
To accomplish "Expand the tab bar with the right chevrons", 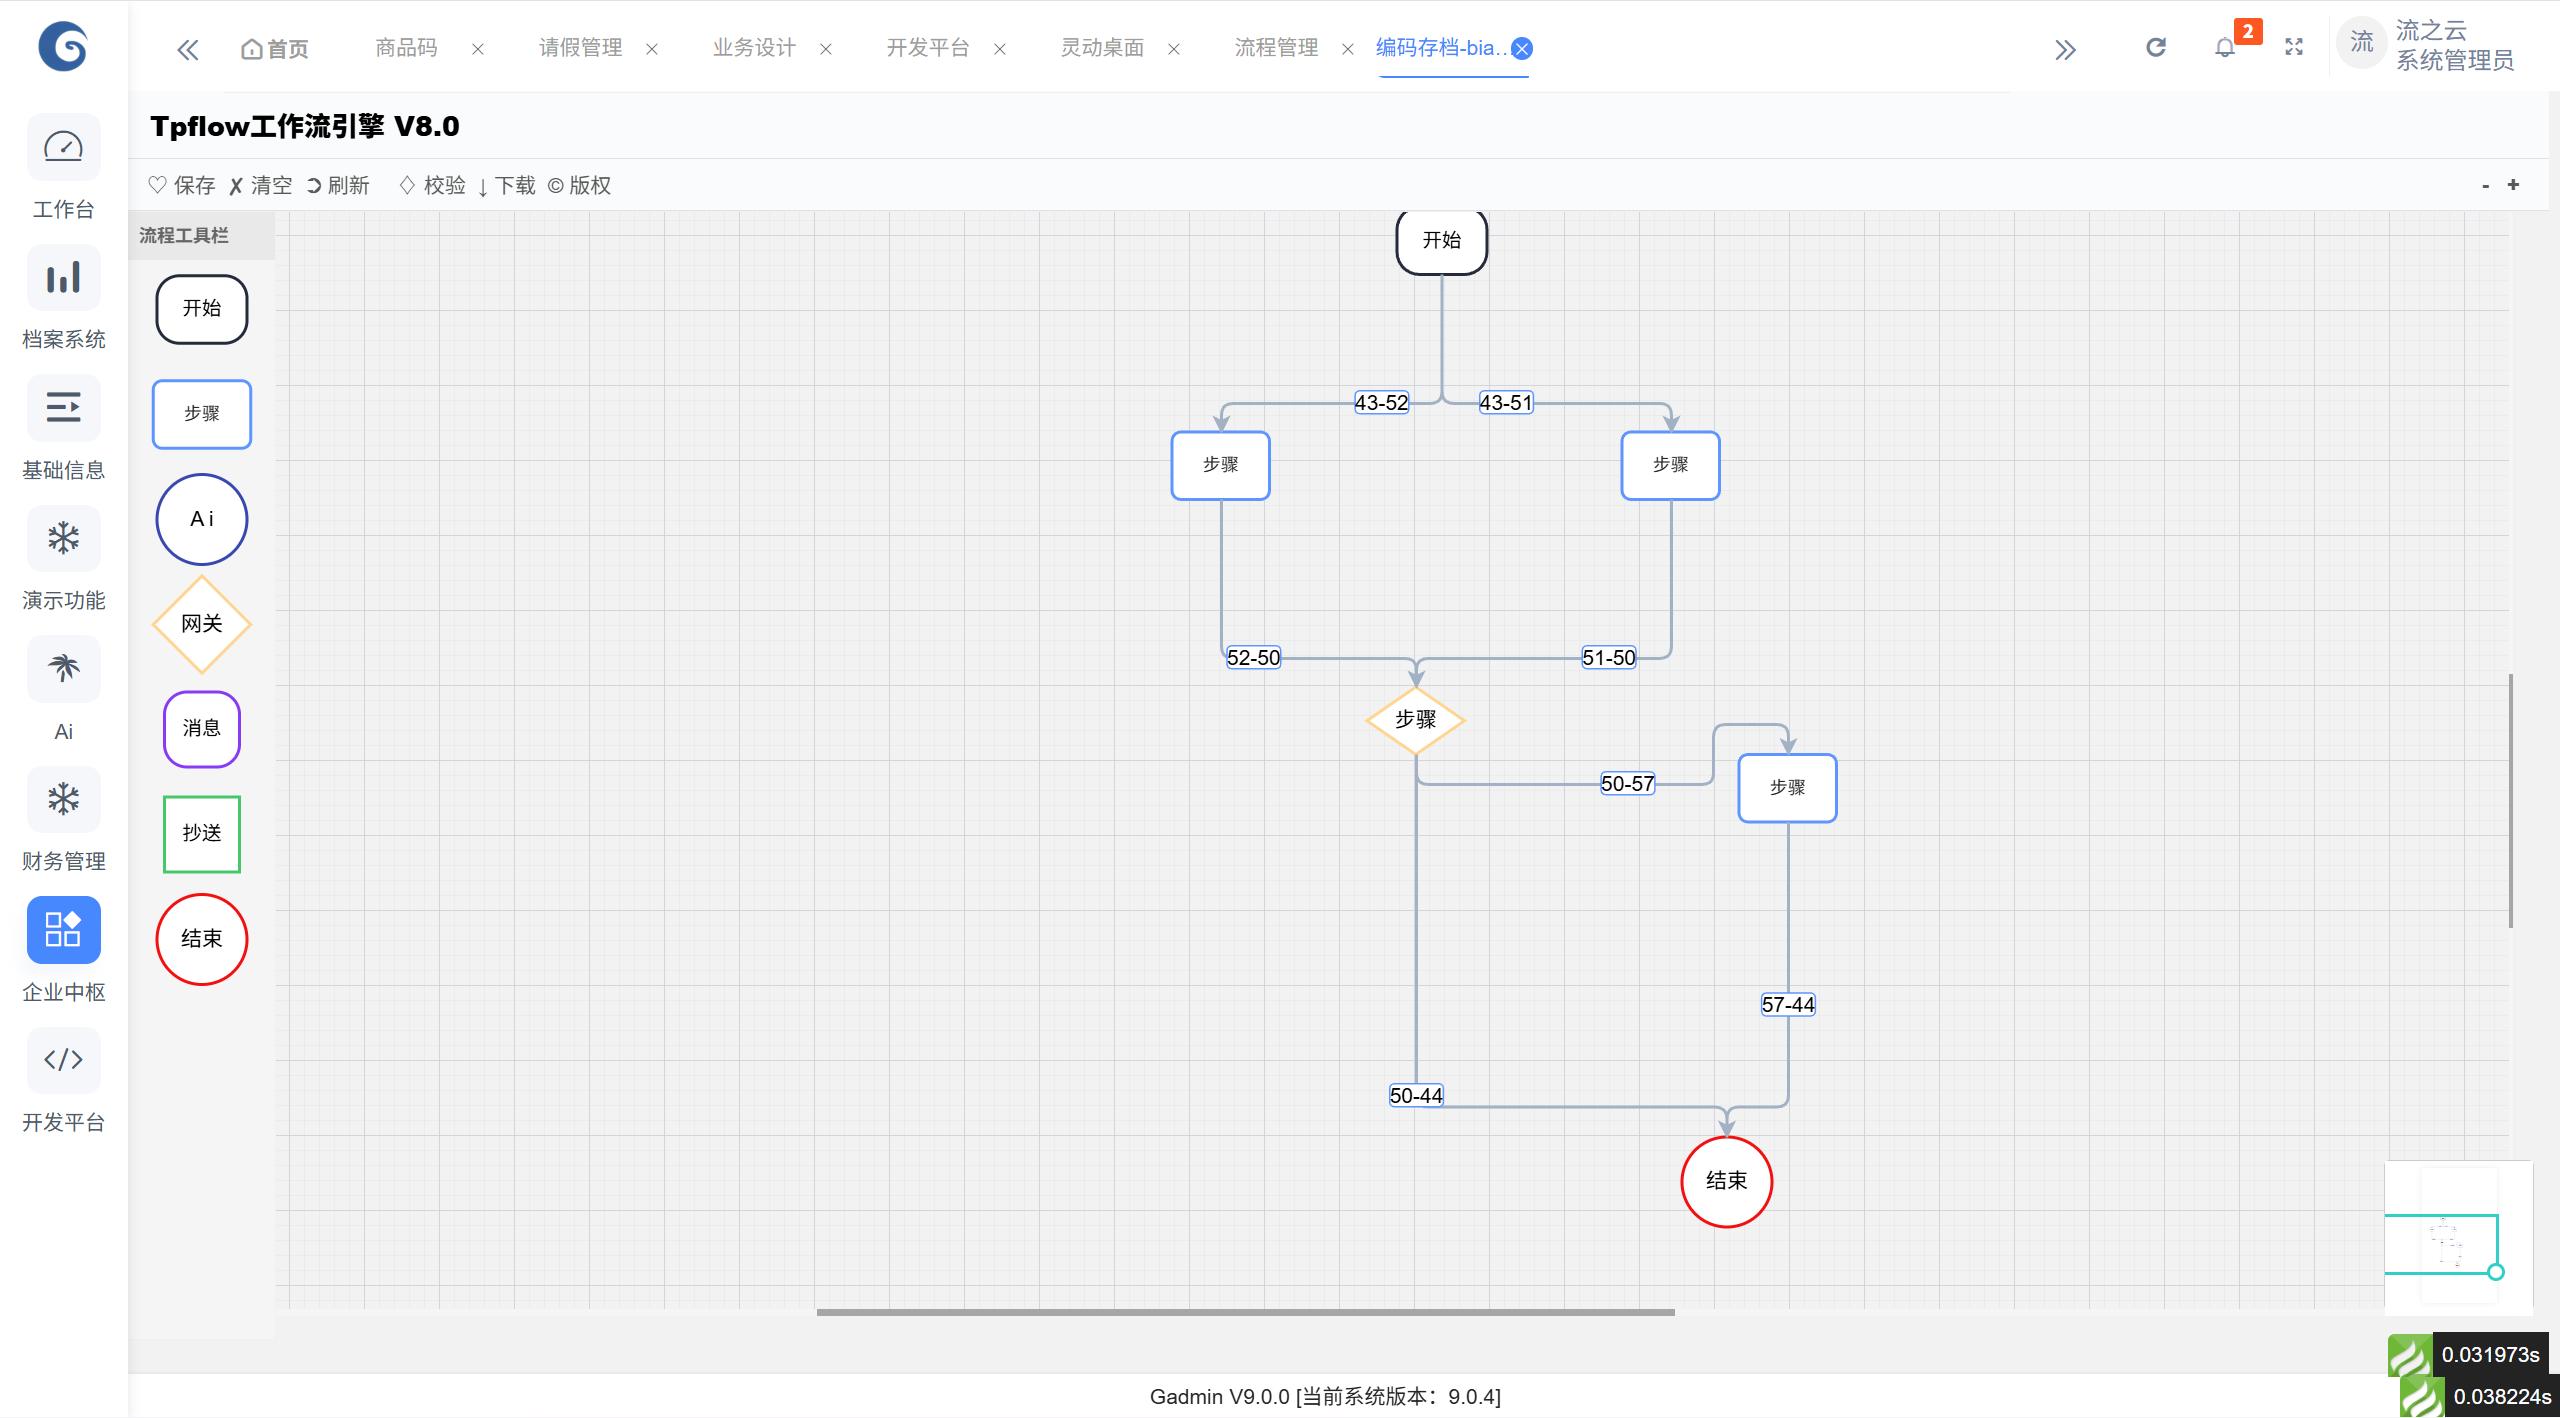I will coord(2066,48).
